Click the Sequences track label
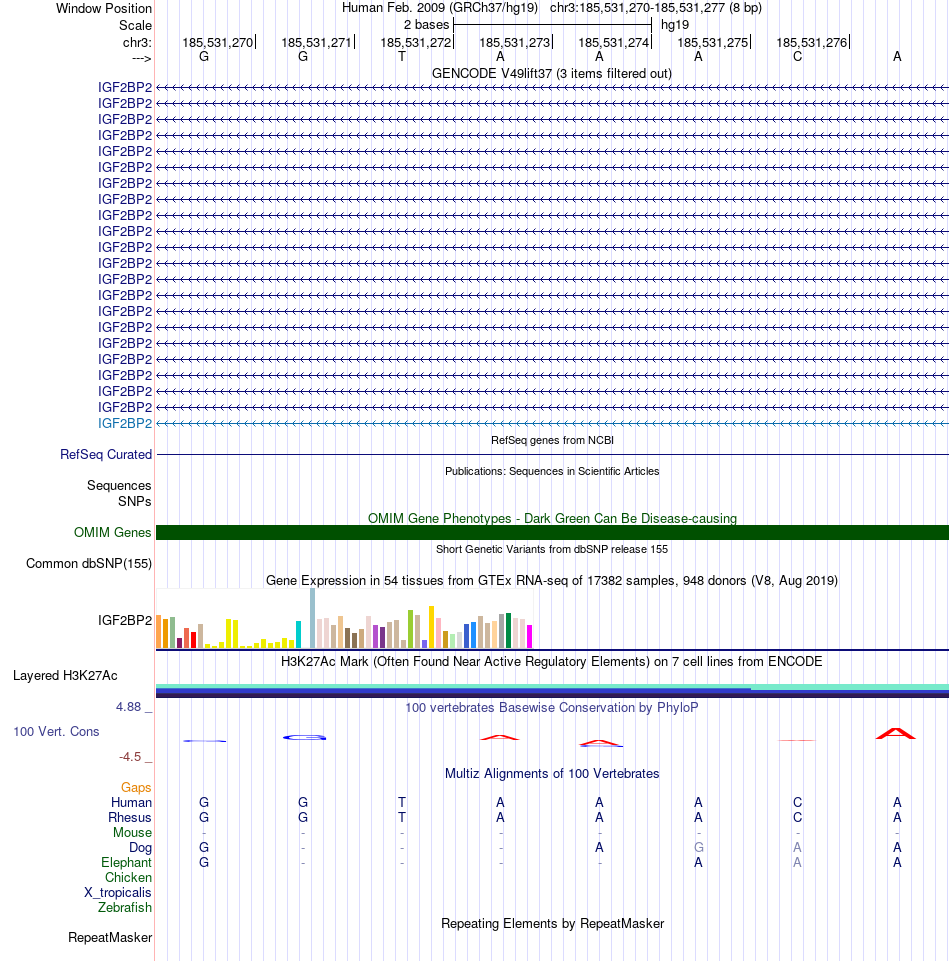This screenshot has width=950, height=961. click(119, 485)
